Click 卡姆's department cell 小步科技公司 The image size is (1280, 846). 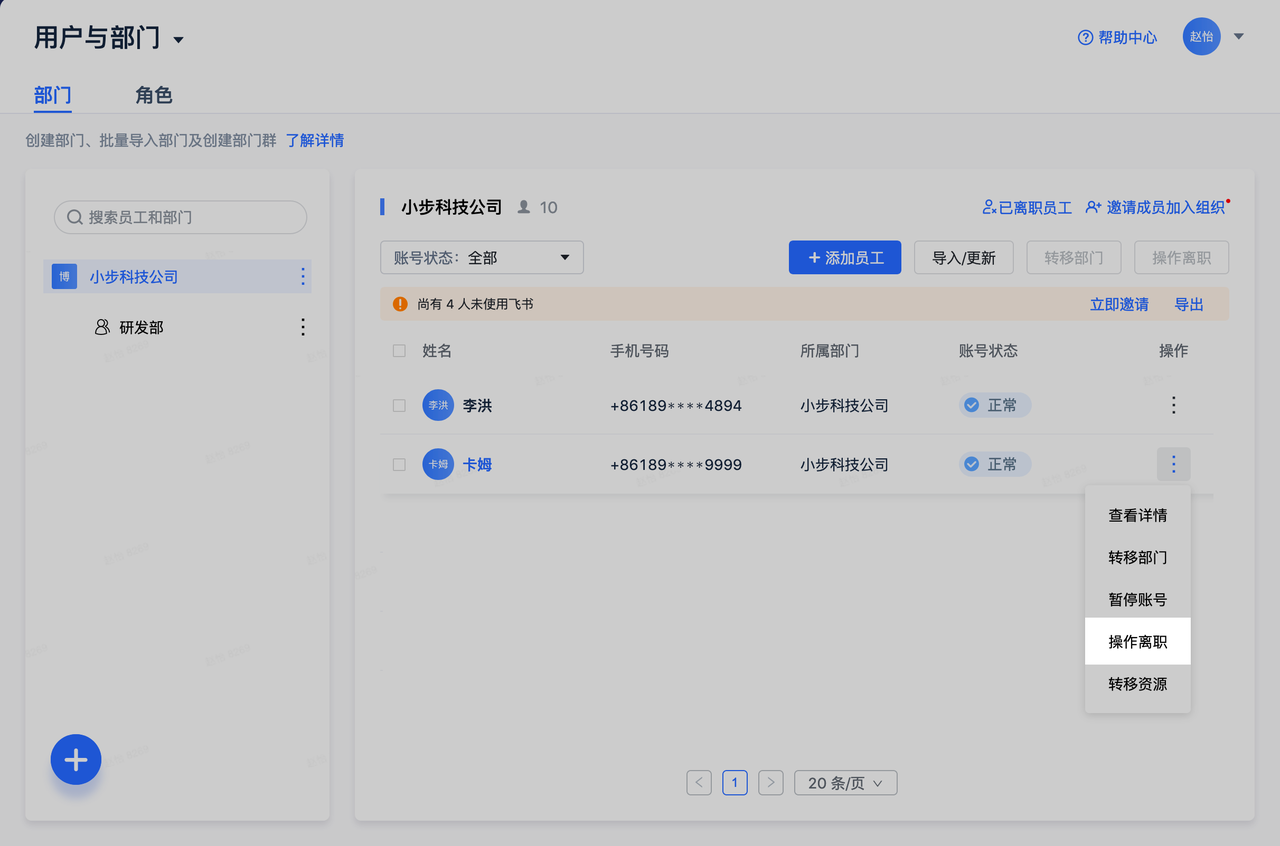(x=844, y=464)
